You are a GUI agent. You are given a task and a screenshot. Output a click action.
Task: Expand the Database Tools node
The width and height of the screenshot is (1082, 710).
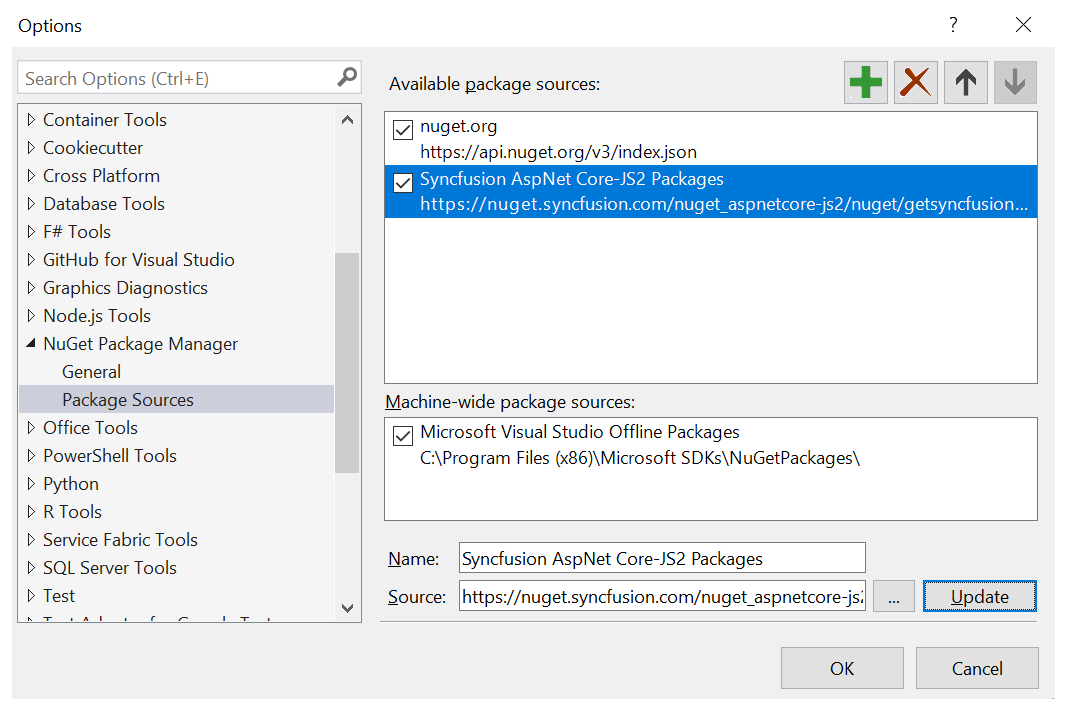click(30, 204)
